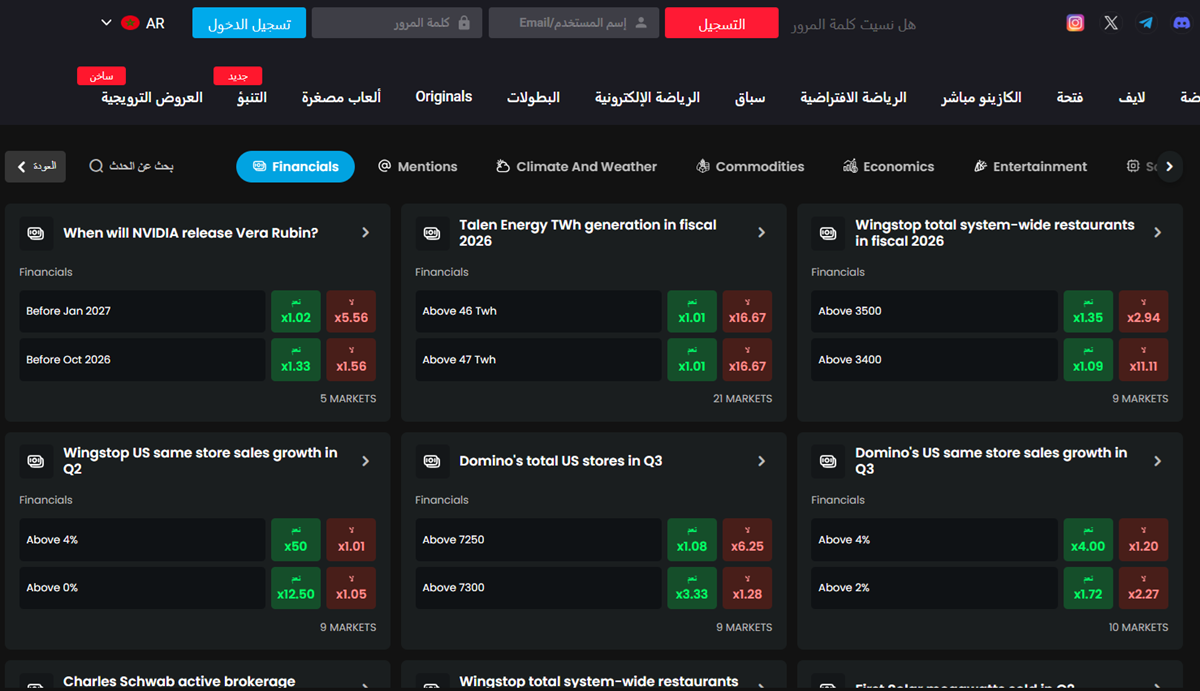Open the Discord social link
This screenshot has width=1200, height=691.
point(1181,23)
